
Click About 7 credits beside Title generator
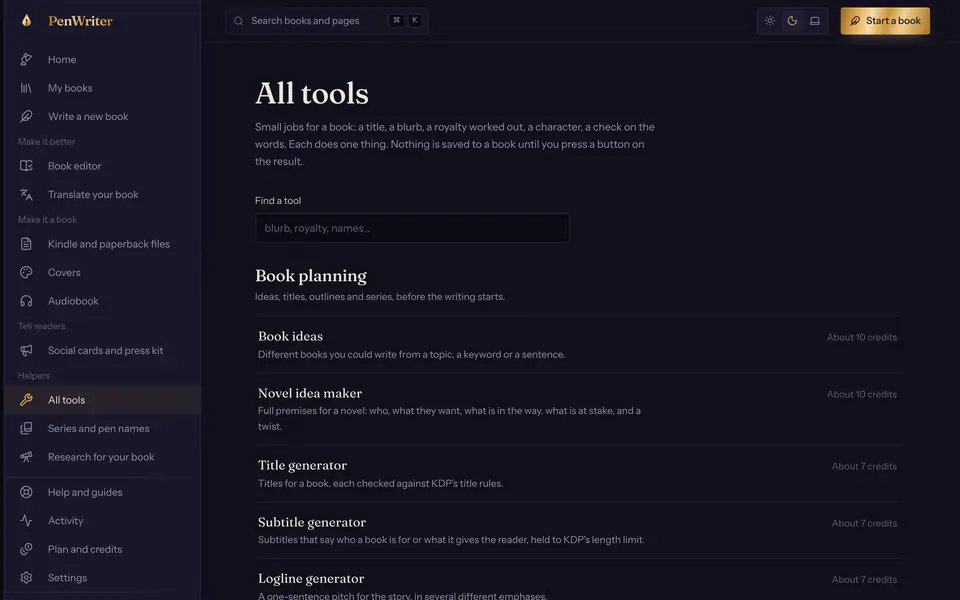click(864, 467)
